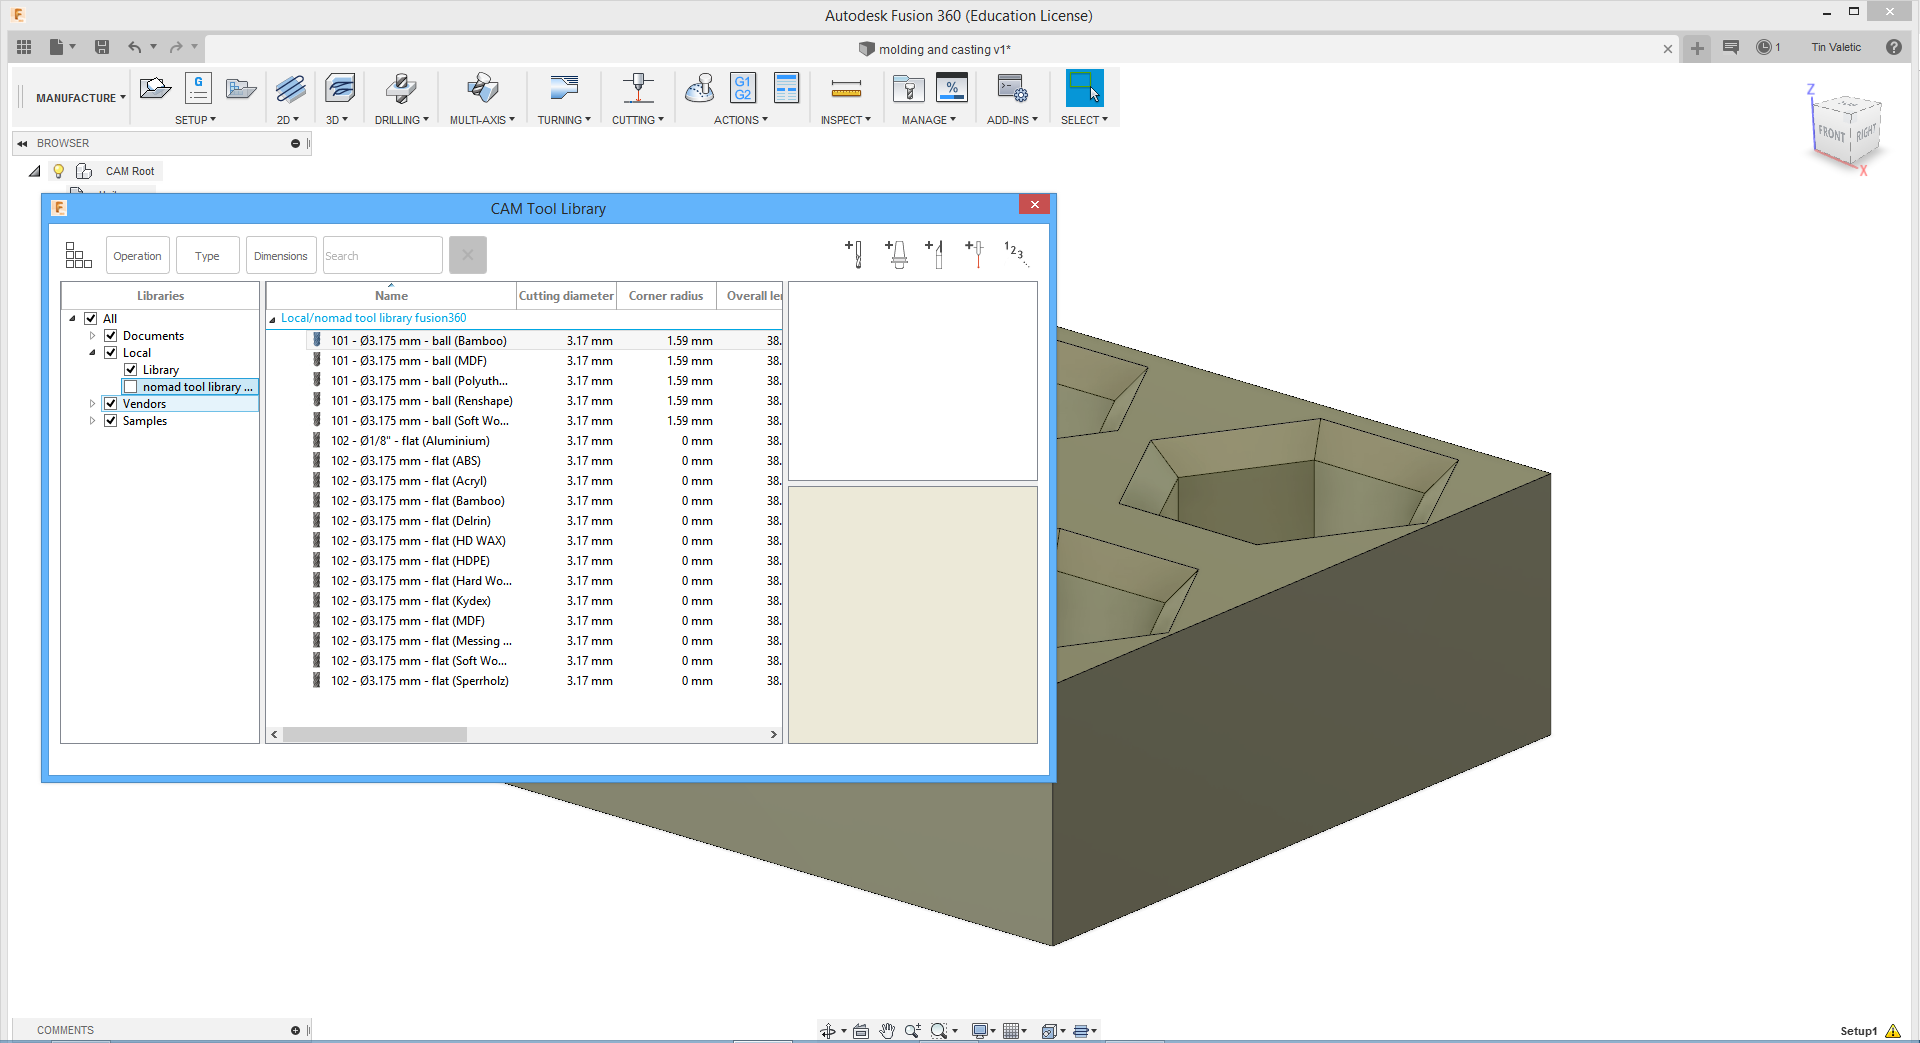Open the INSPECT ribbon menu
The height and width of the screenshot is (1043, 1920).
846,120
